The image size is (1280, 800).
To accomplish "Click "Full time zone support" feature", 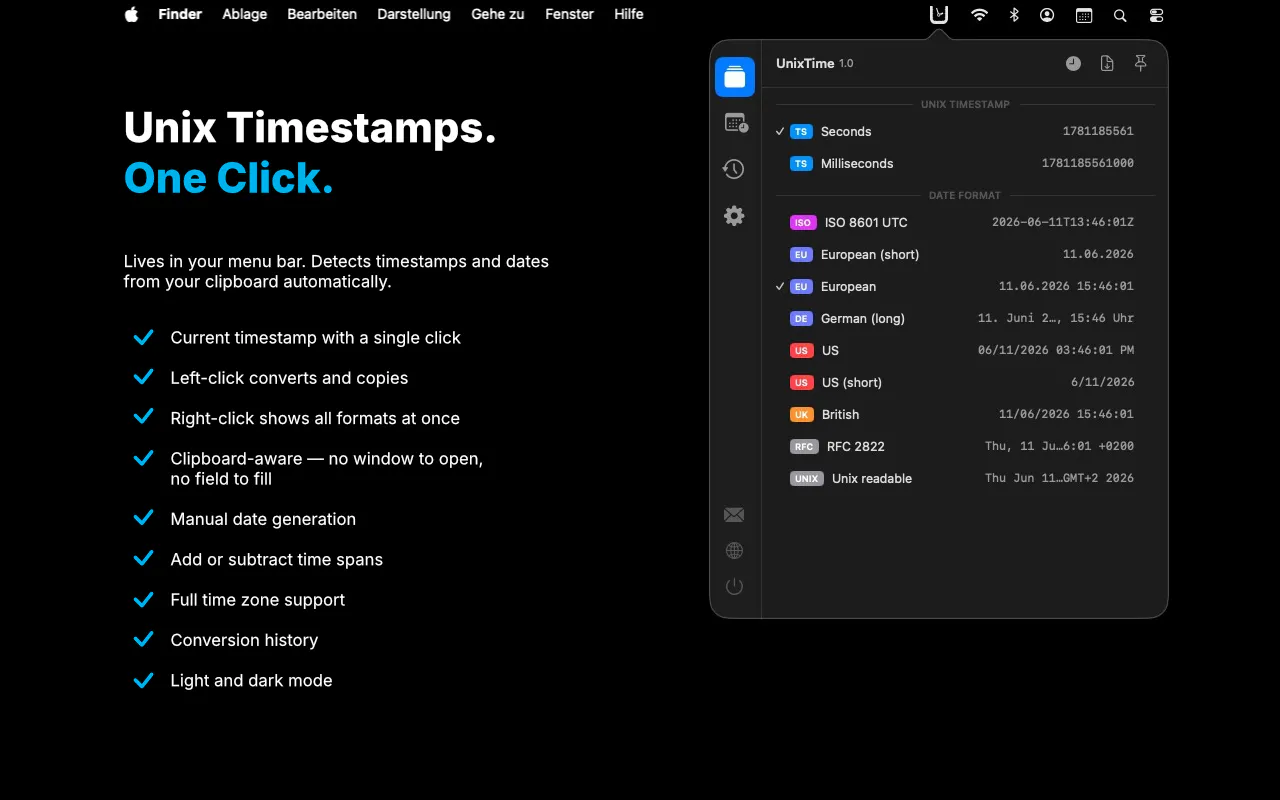I will tap(258, 600).
